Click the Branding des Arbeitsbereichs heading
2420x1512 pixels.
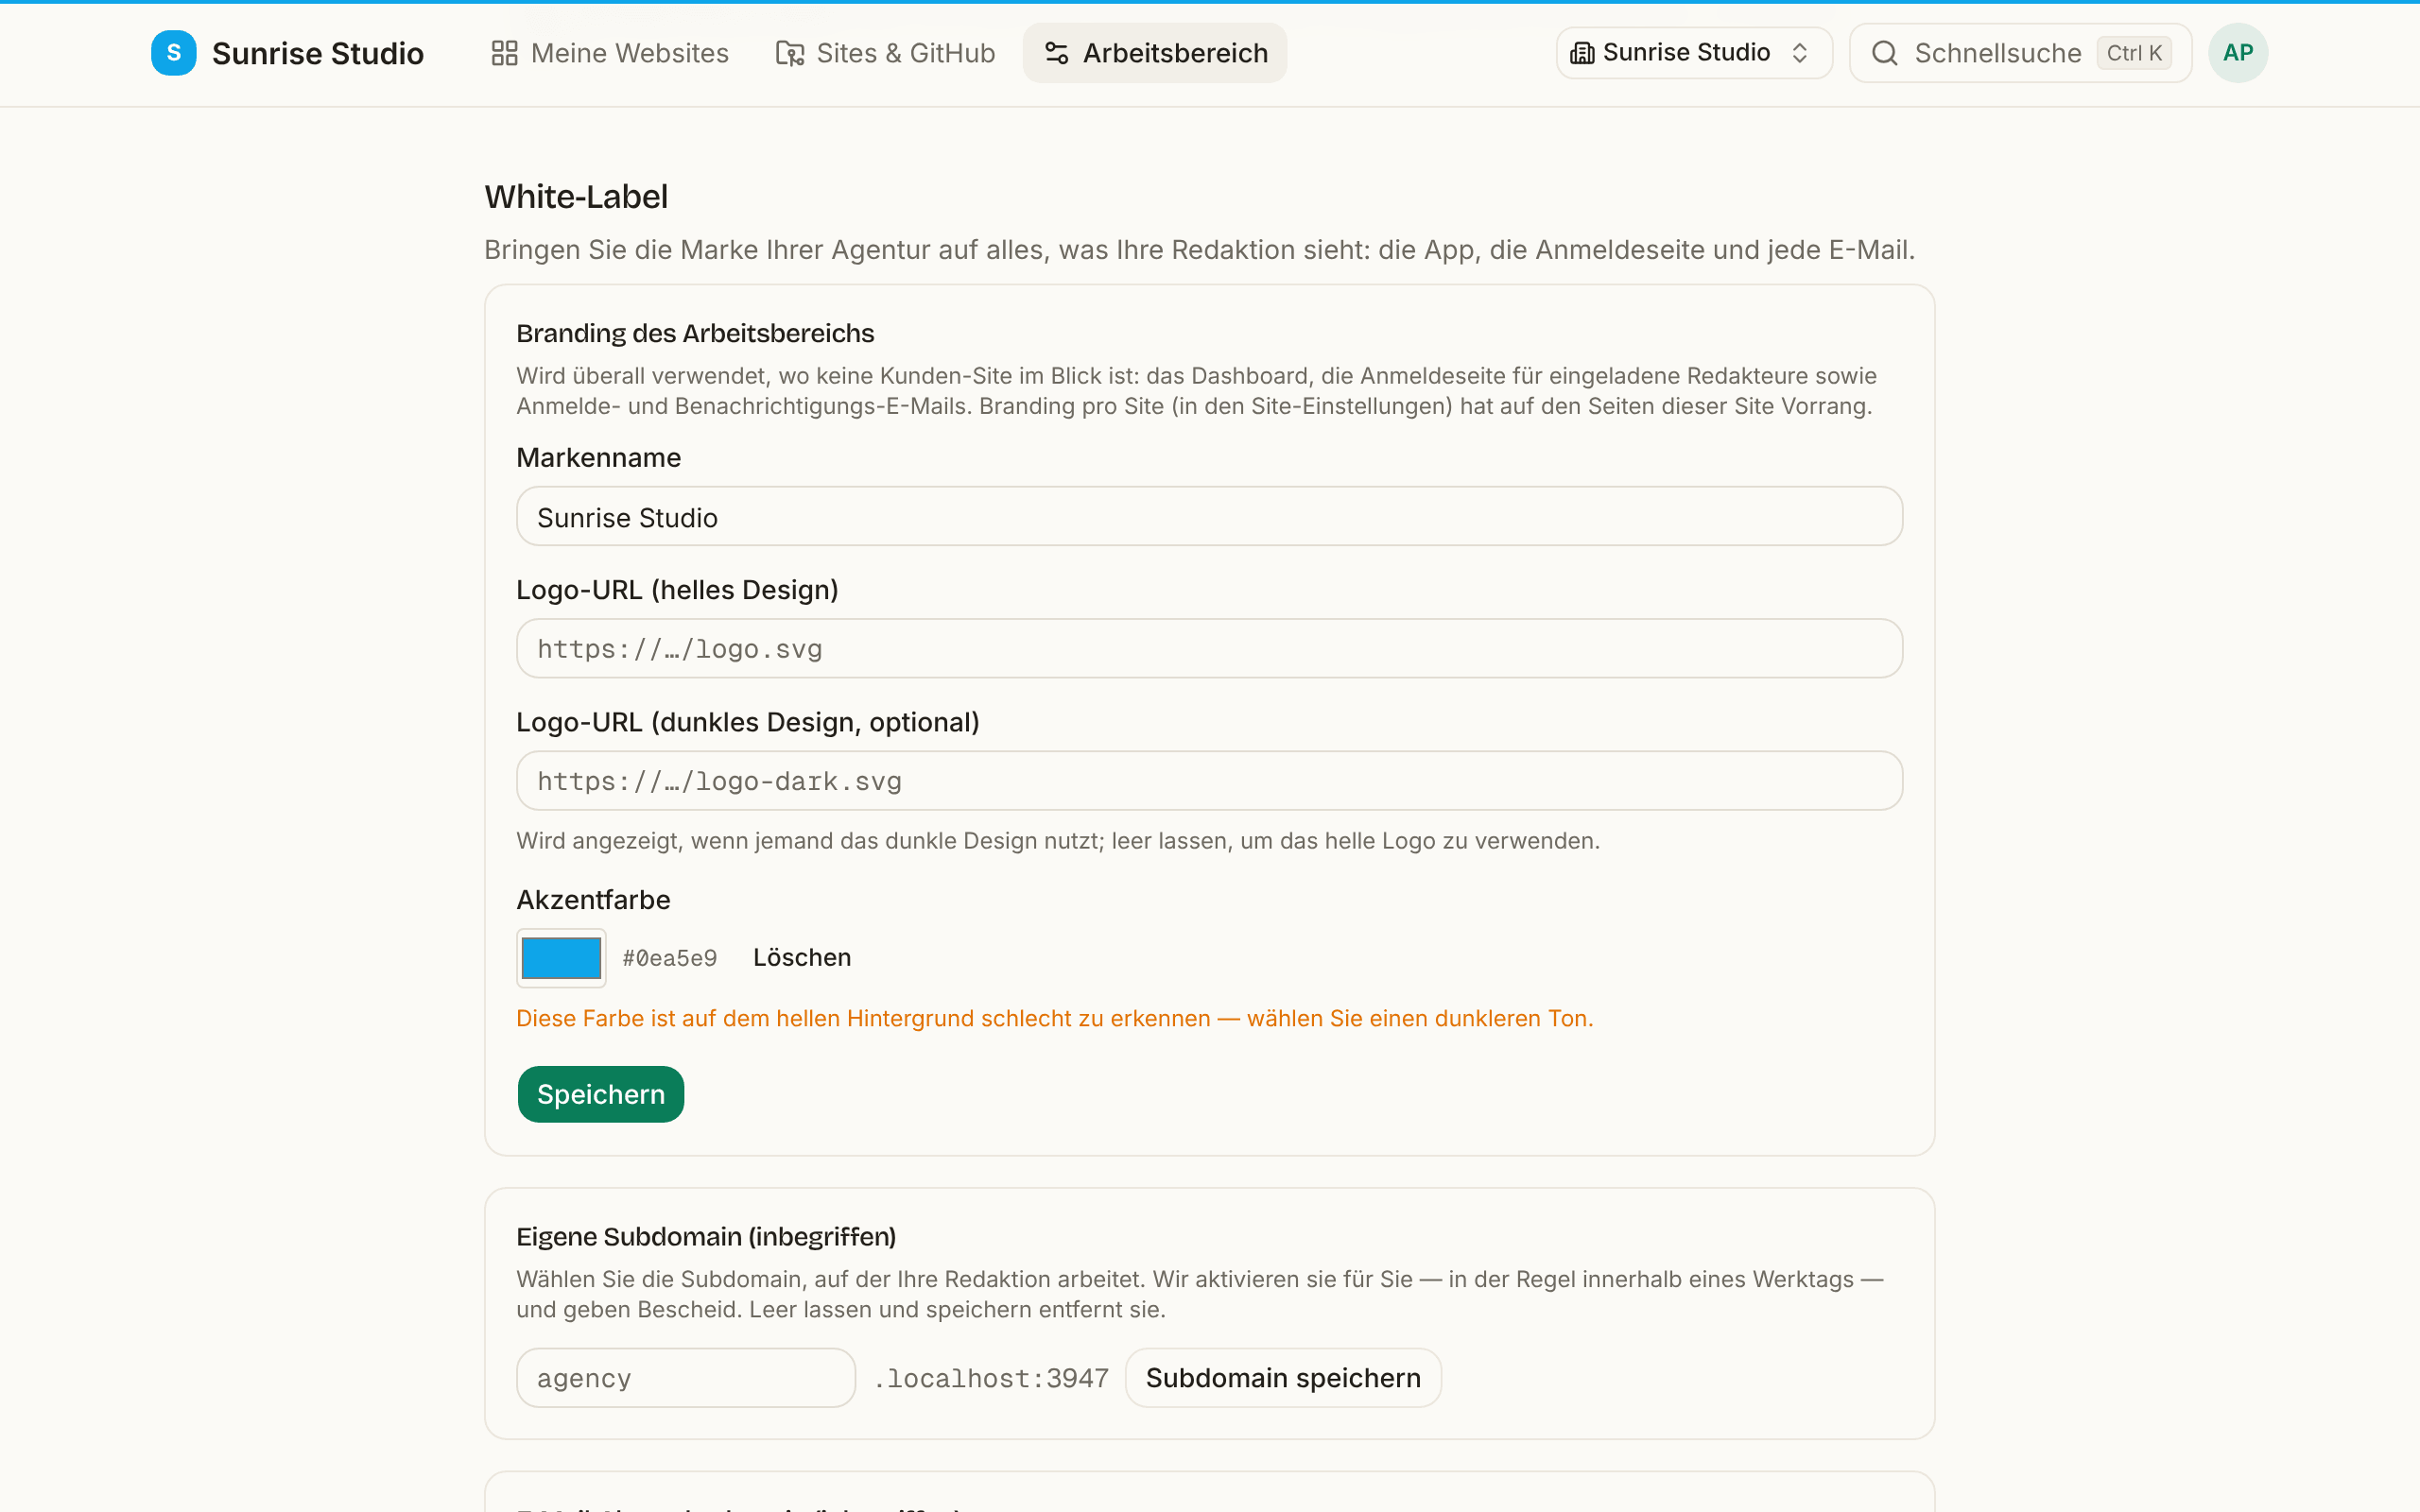tap(695, 333)
